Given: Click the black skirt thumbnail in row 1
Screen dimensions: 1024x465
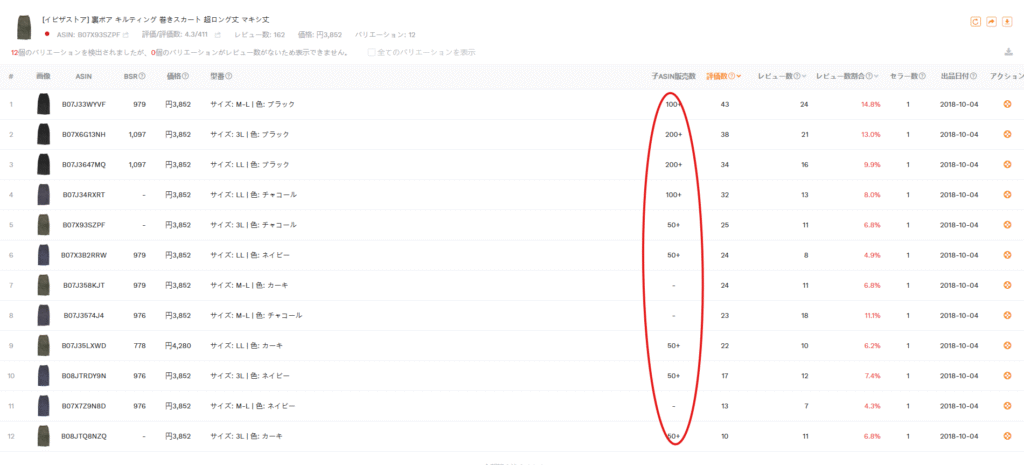Looking at the screenshot, I should click(x=43, y=104).
